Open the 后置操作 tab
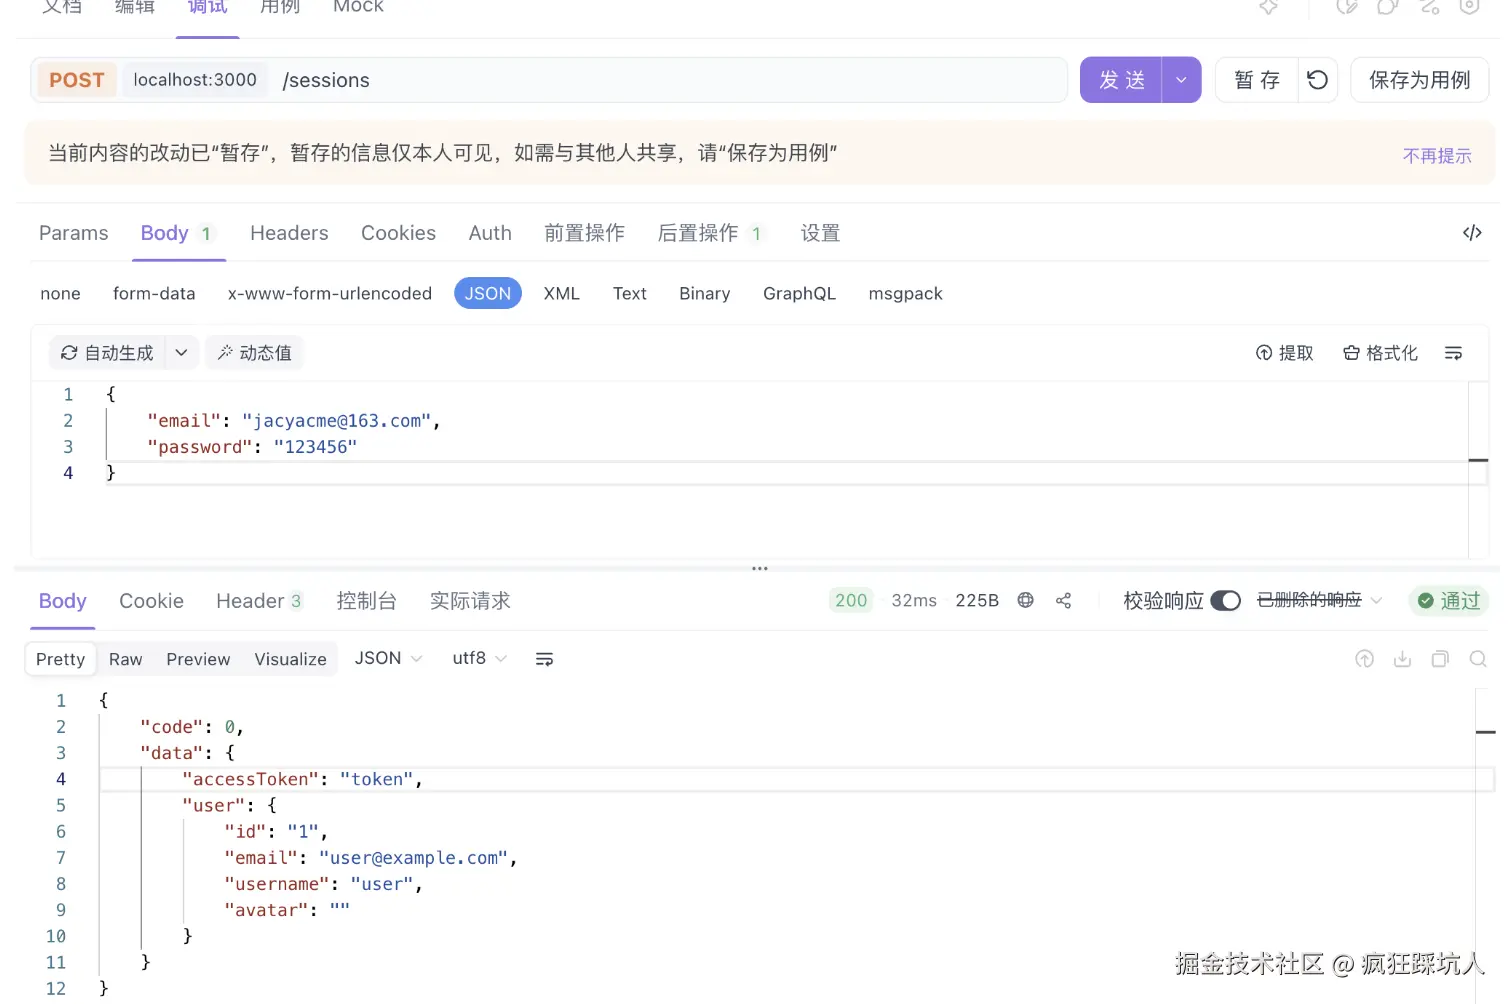The image size is (1512, 1004). 709,233
